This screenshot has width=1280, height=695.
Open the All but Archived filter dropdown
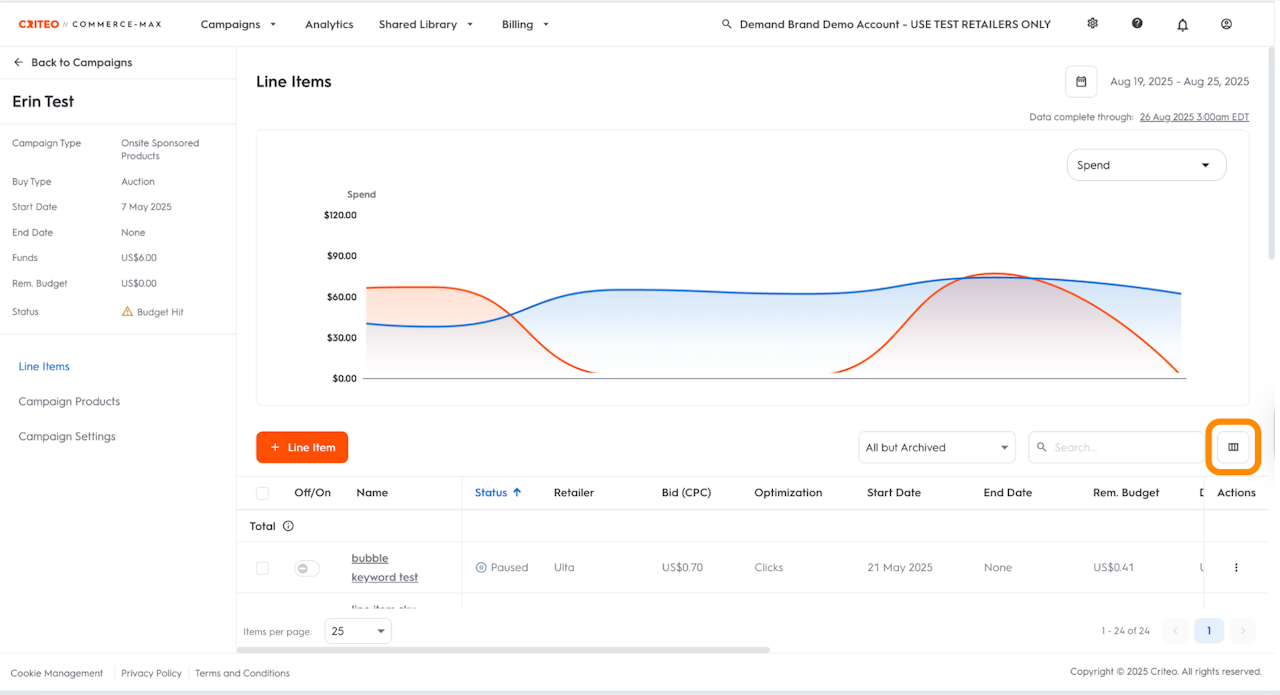coord(936,448)
